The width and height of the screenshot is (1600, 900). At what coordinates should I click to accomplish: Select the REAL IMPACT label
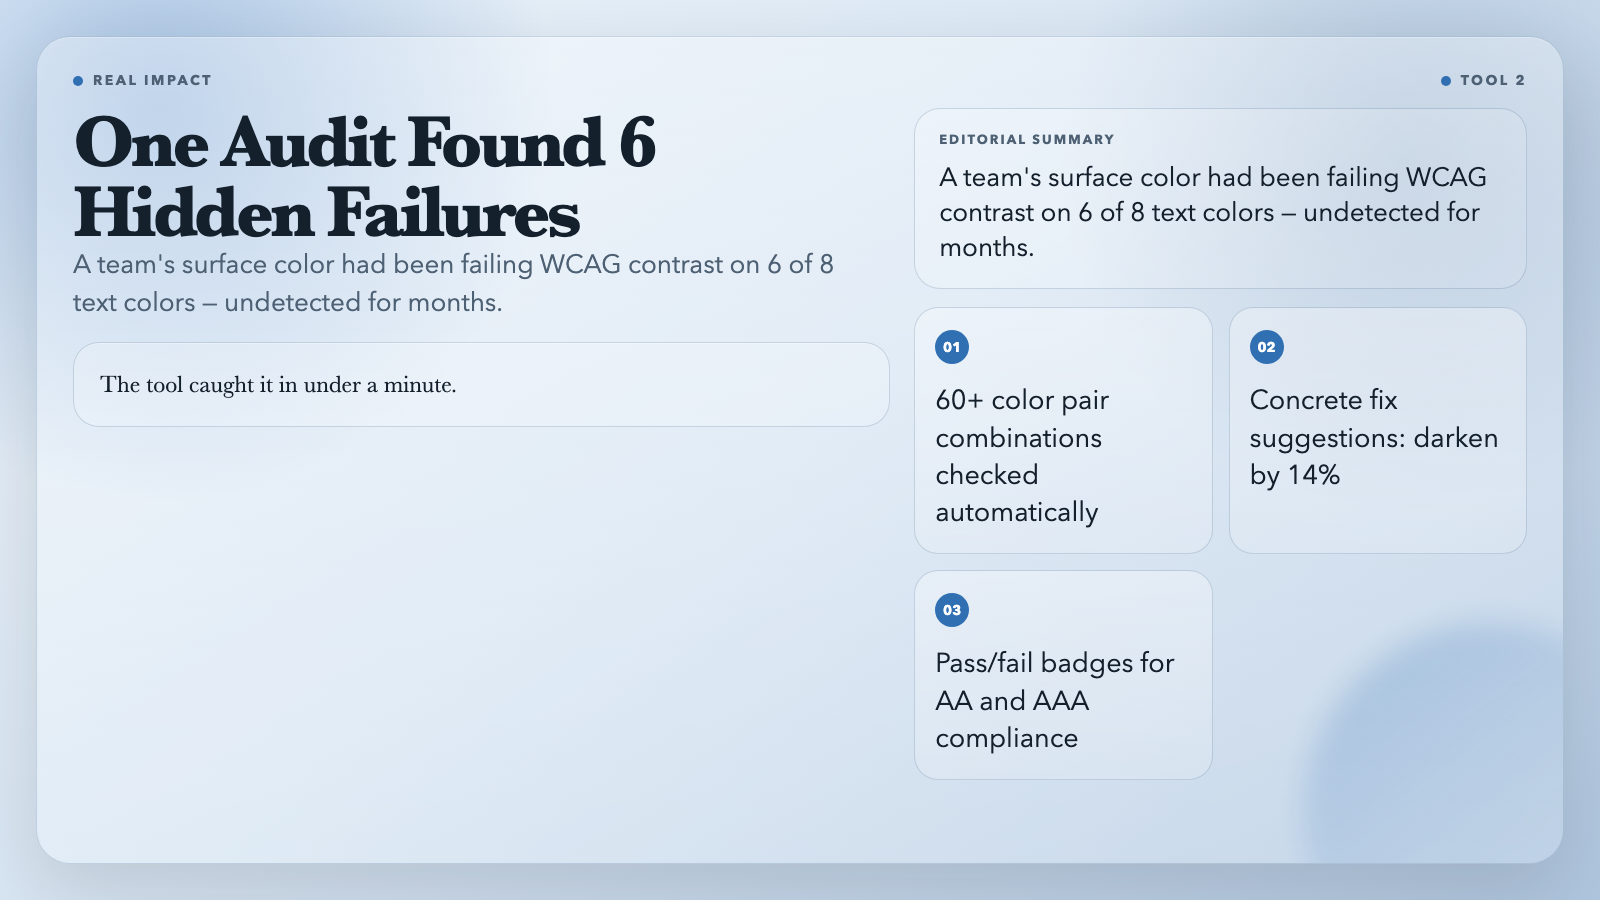click(152, 80)
